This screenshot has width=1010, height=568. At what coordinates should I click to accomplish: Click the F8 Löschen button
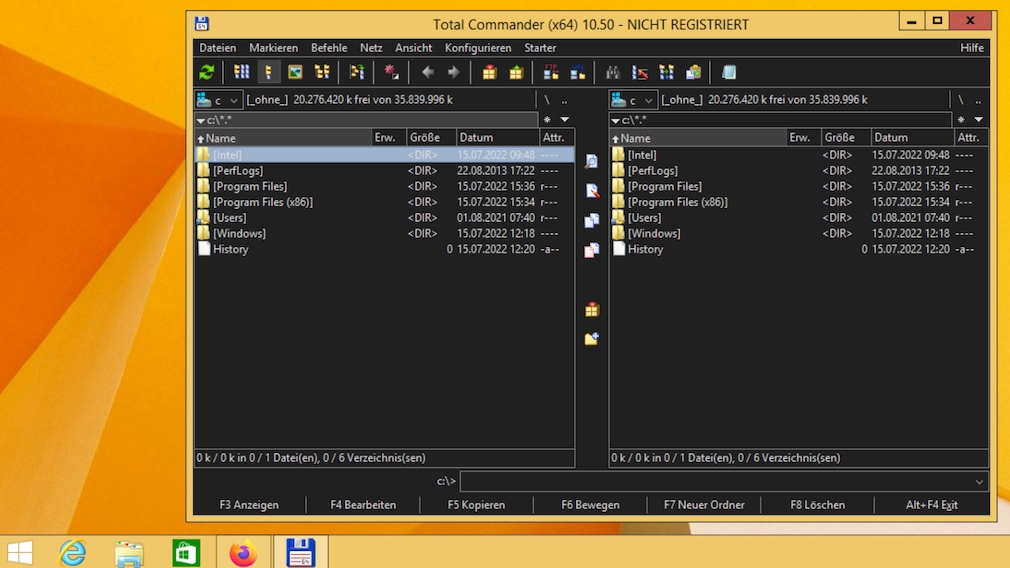(x=818, y=505)
